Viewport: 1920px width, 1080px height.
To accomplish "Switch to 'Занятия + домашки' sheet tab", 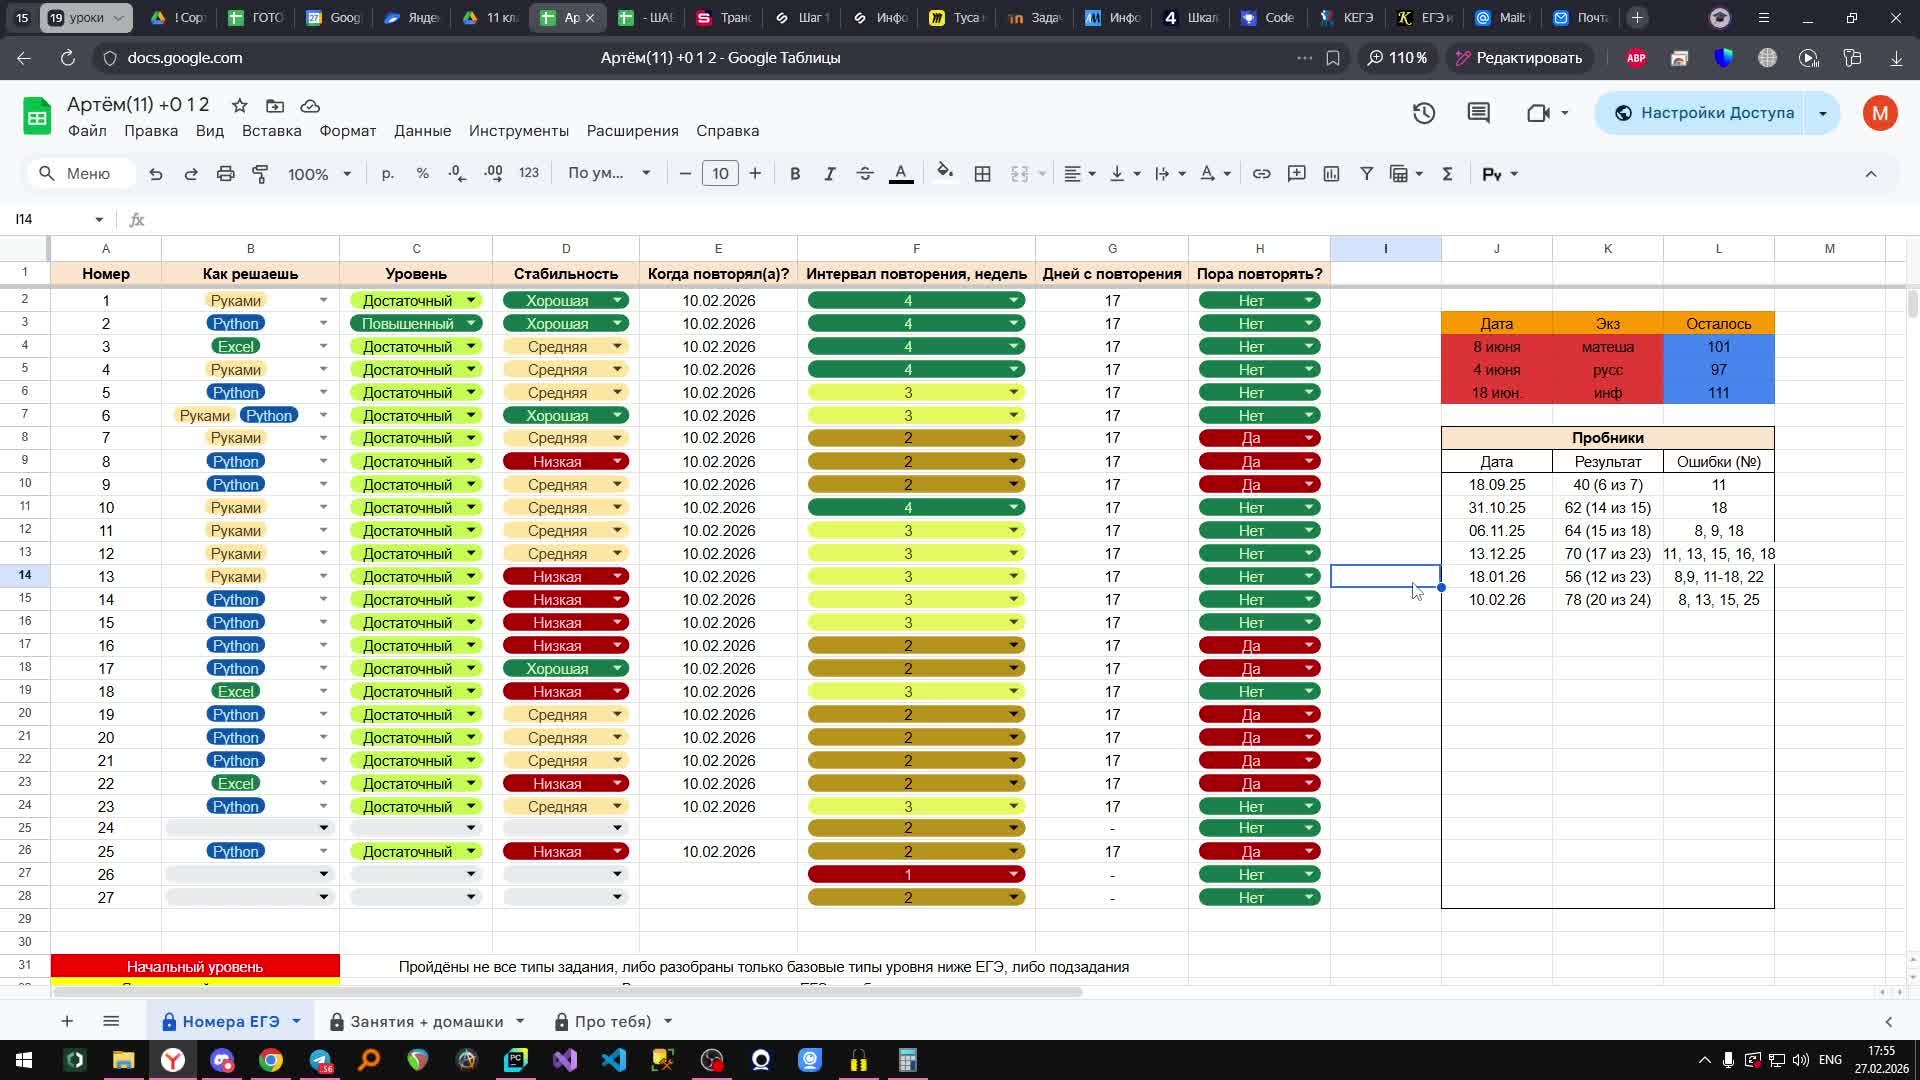I will (427, 1022).
